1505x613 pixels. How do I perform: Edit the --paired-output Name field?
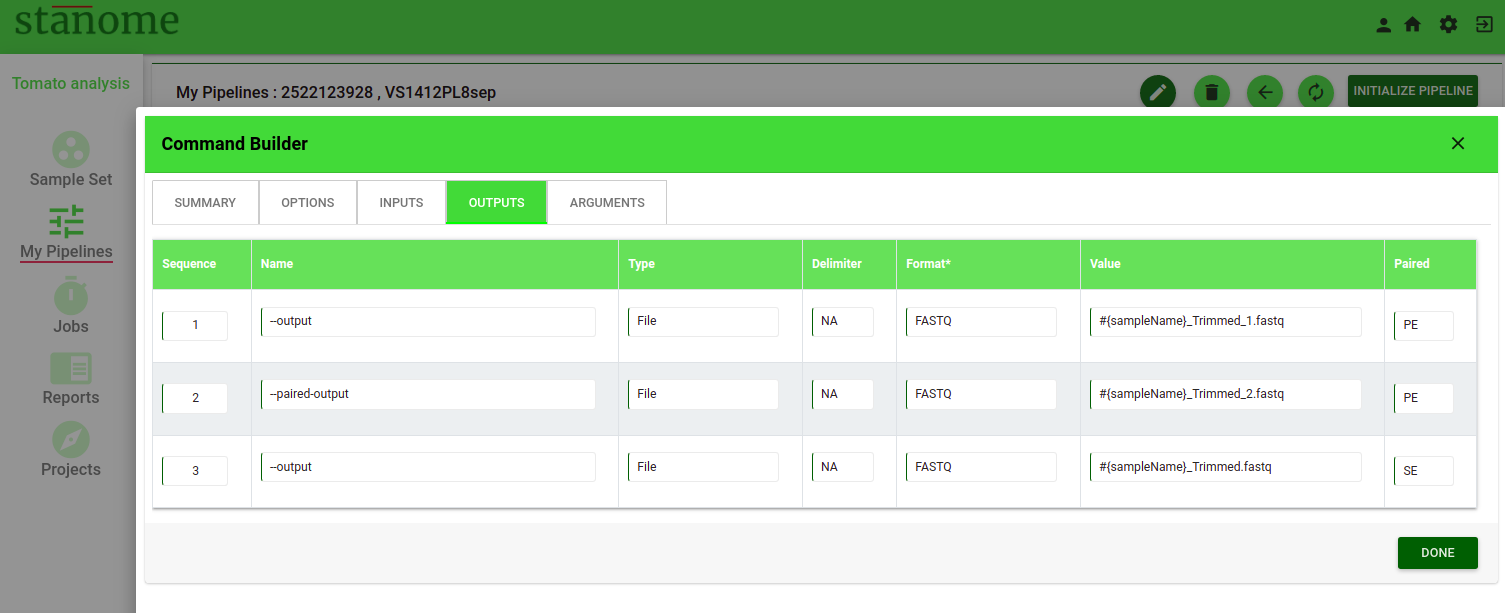point(428,394)
